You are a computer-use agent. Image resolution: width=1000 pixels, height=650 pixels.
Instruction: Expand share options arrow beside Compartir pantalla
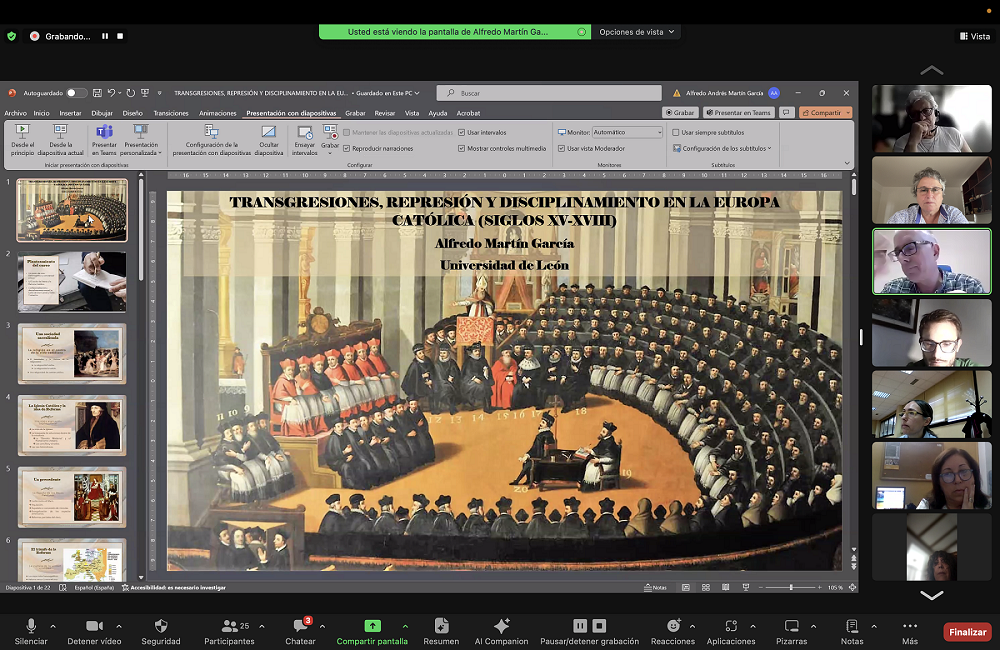click(x=406, y=626)
